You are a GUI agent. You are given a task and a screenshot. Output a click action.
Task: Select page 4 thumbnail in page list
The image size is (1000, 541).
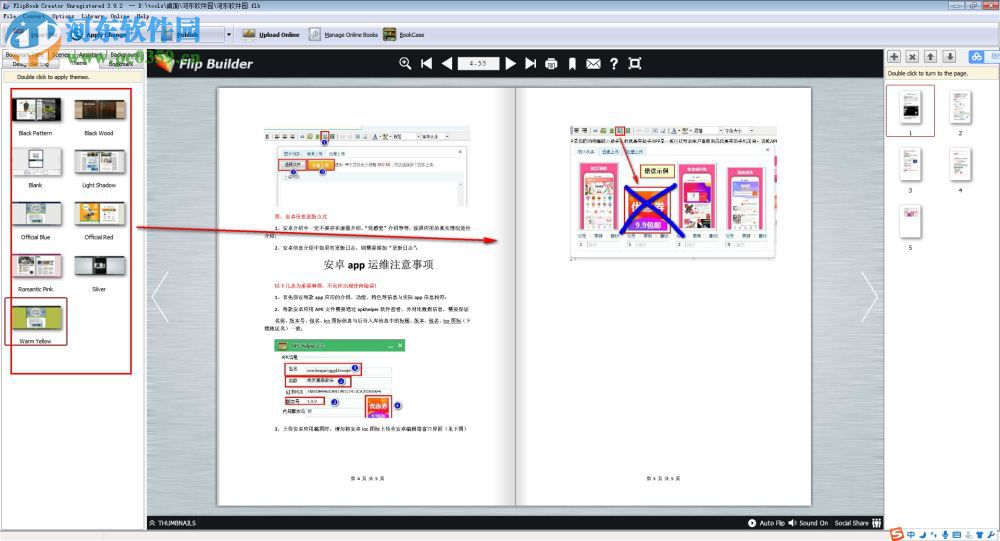960,164
